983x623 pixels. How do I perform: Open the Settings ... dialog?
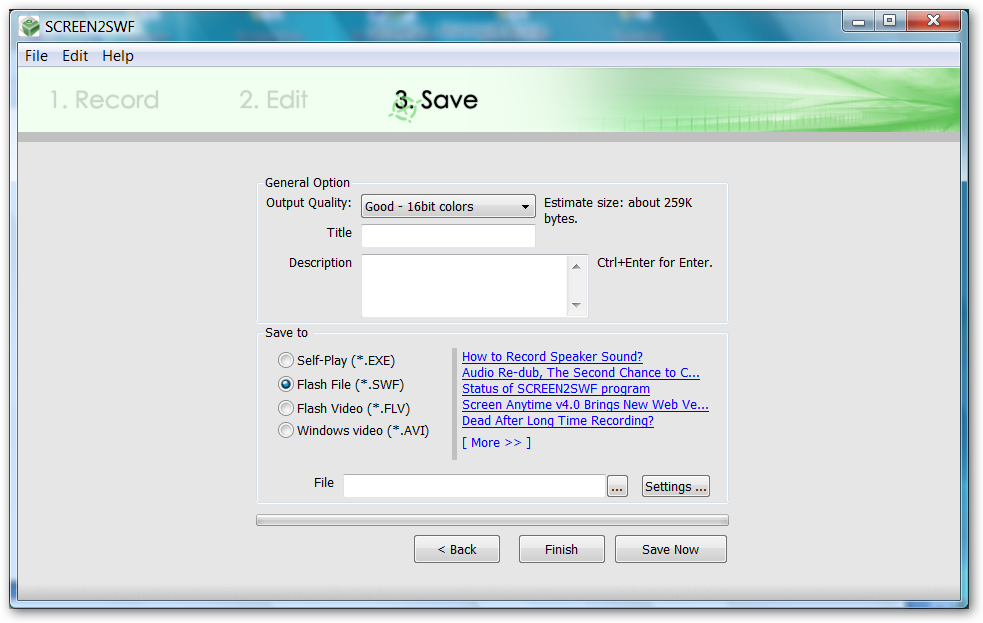point(676,486)
